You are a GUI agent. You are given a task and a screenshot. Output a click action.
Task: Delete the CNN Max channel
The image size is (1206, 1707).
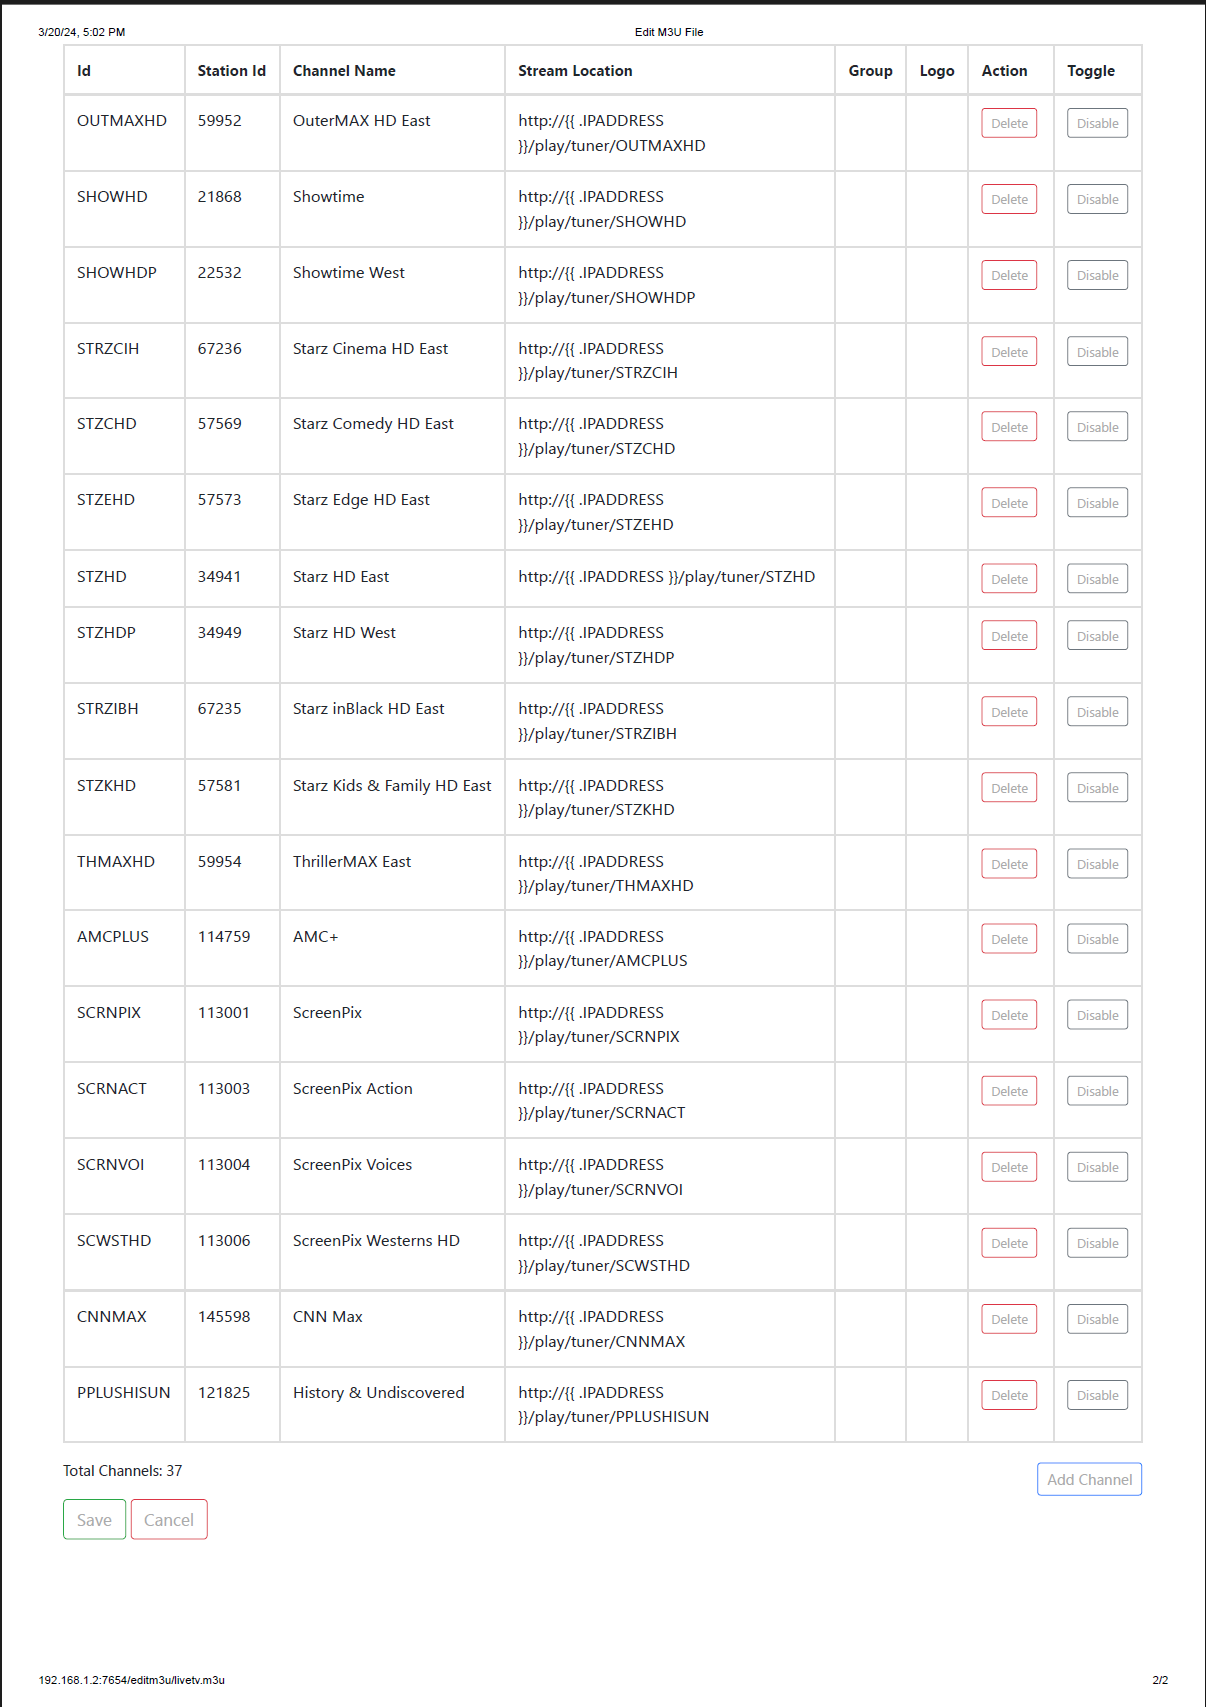tap(1008, 1320)
